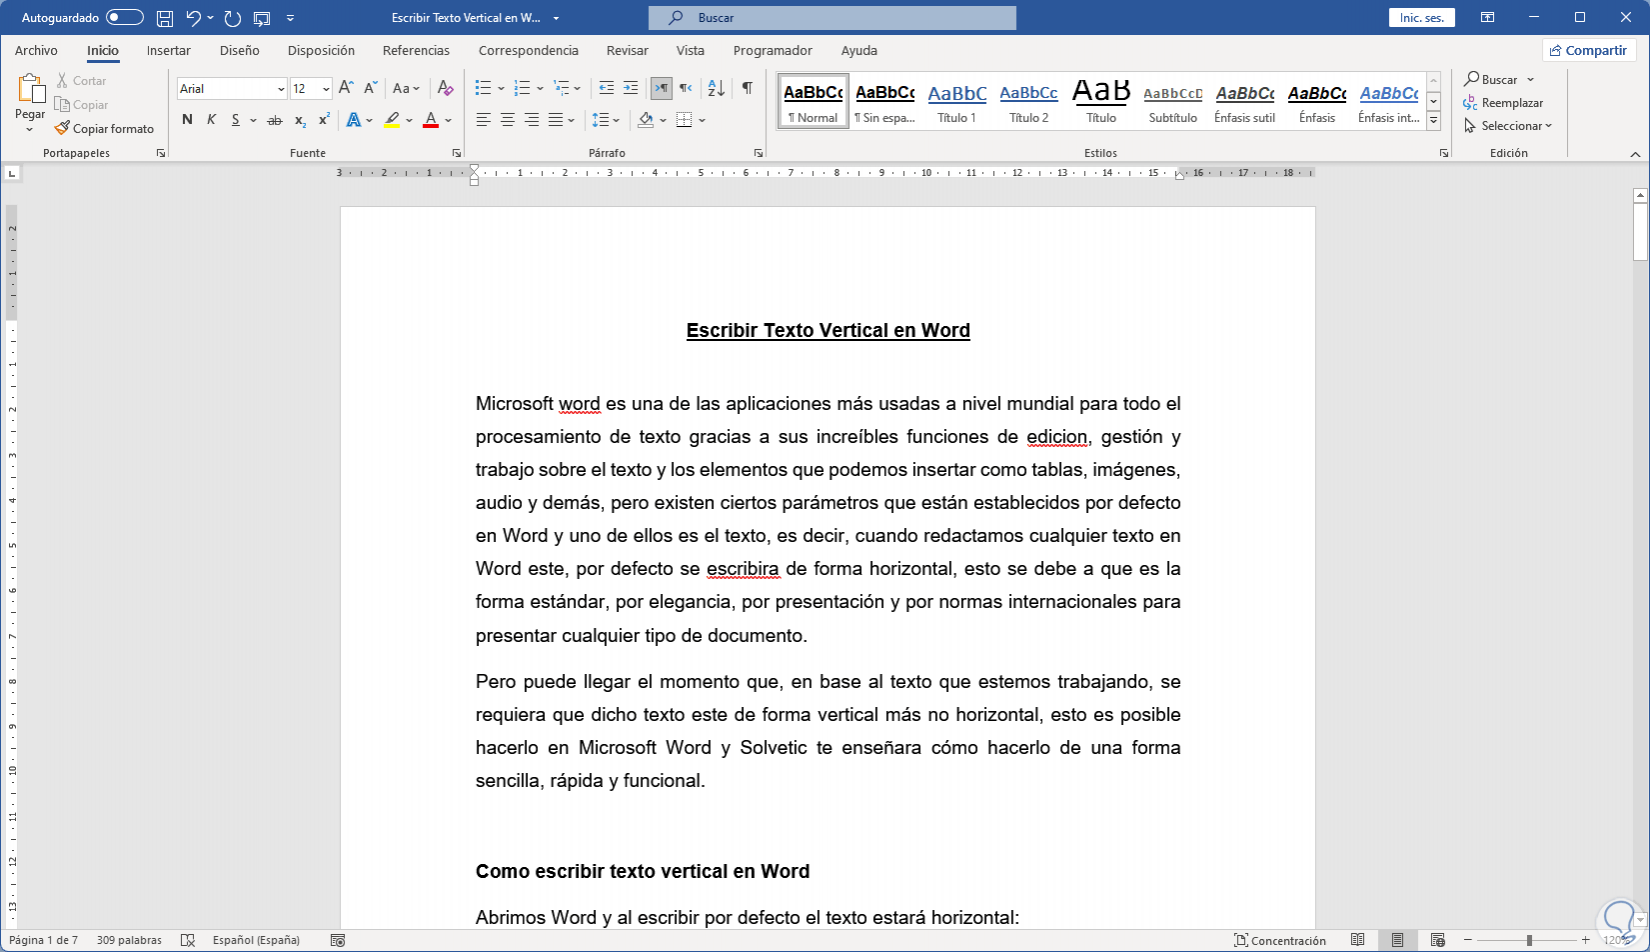Apply strikethrough formatting
The height and width of the screenshot is (952, 1650).
coord(274,120)
